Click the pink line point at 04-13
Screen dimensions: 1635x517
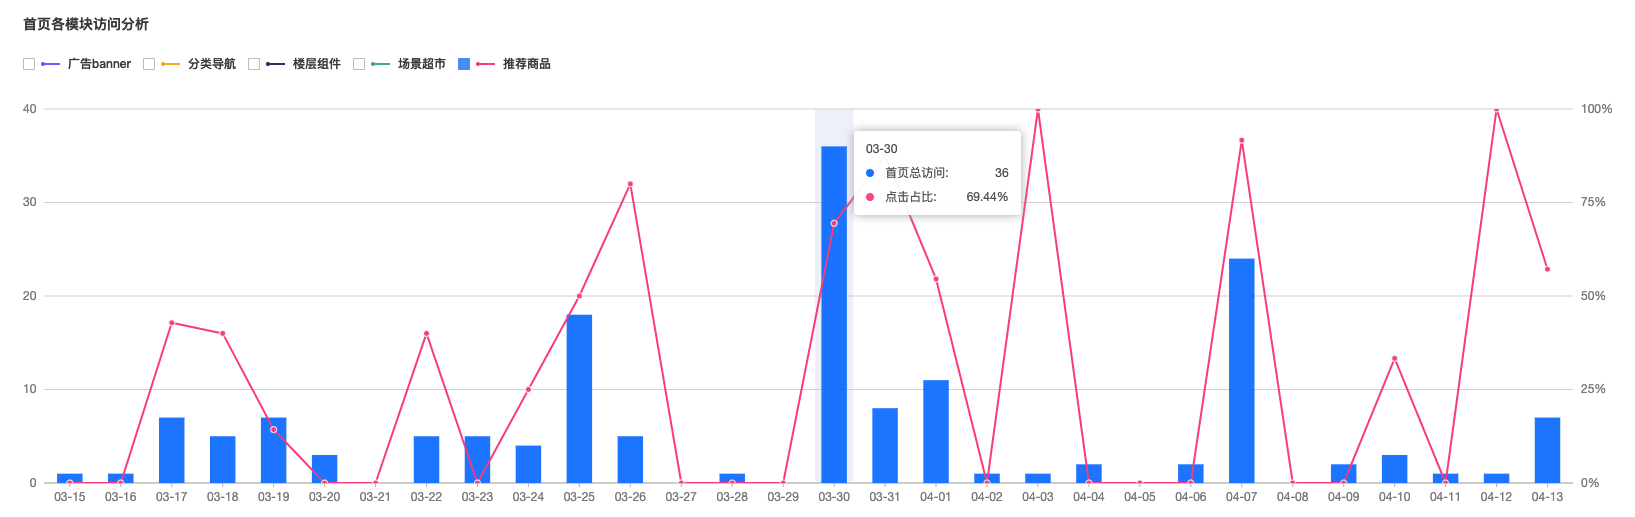[x=1547, y=269]
